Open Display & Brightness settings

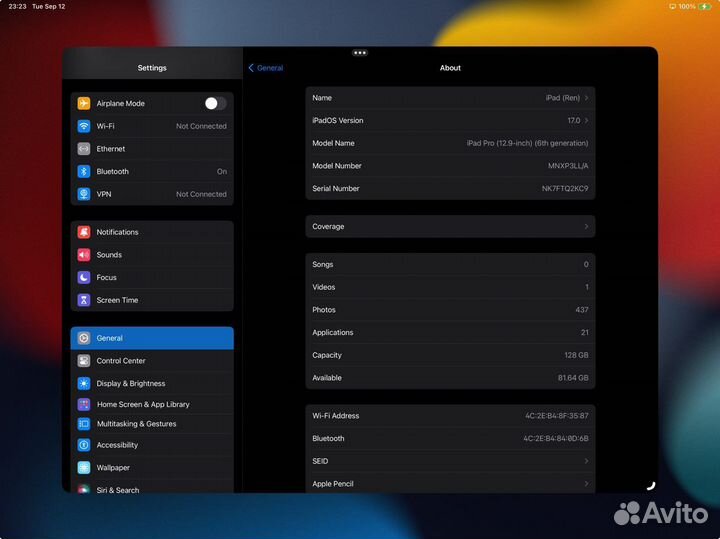(152, 383)
